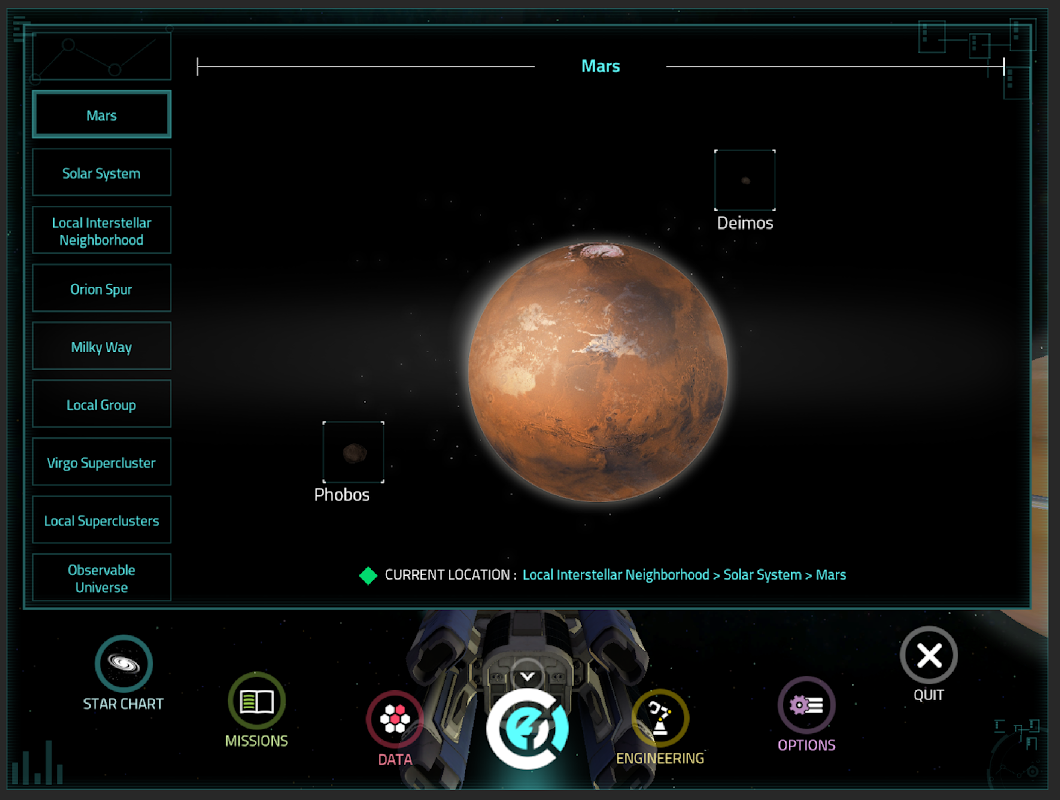Select Milky Way in the list

(101, 346)
